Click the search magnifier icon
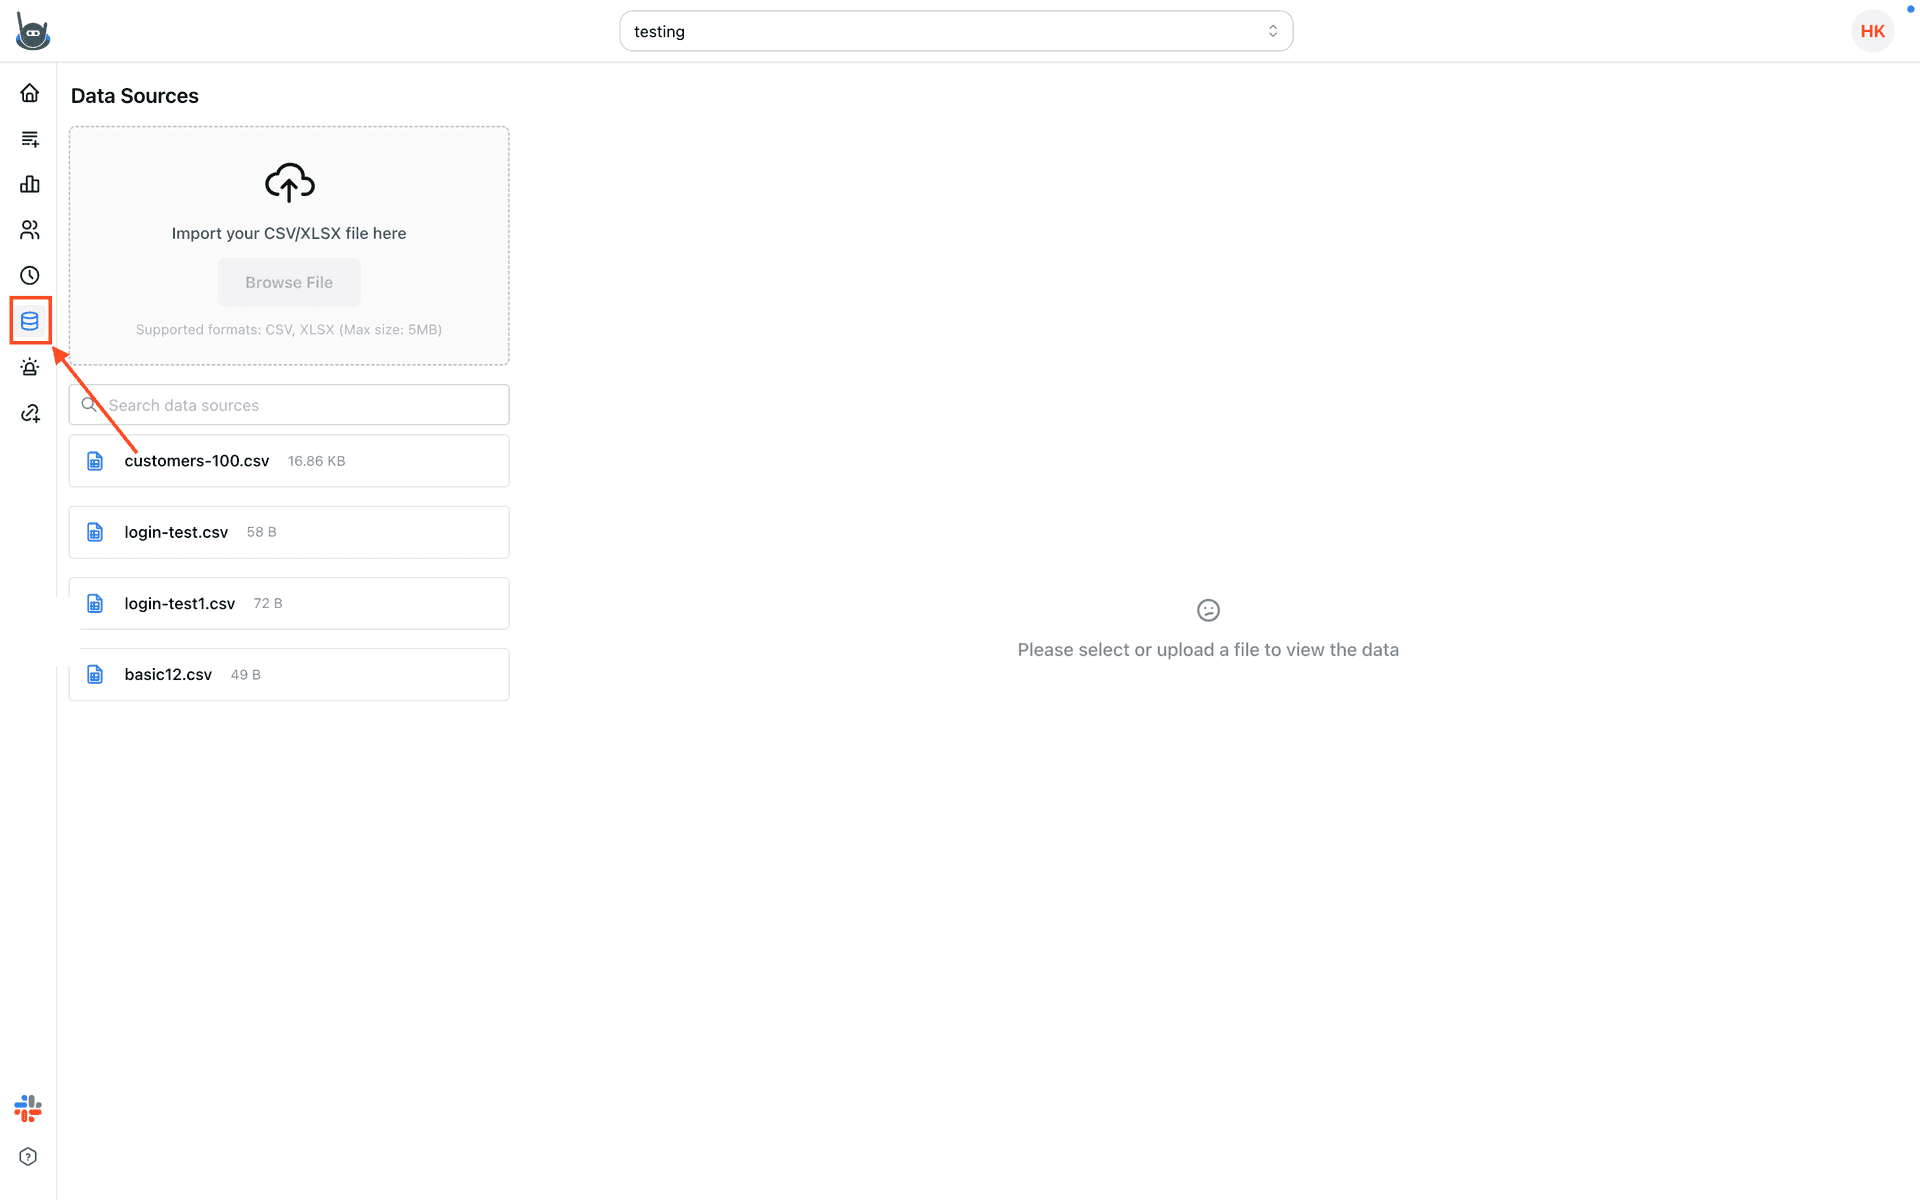1920x1200 pixels. 89,404
